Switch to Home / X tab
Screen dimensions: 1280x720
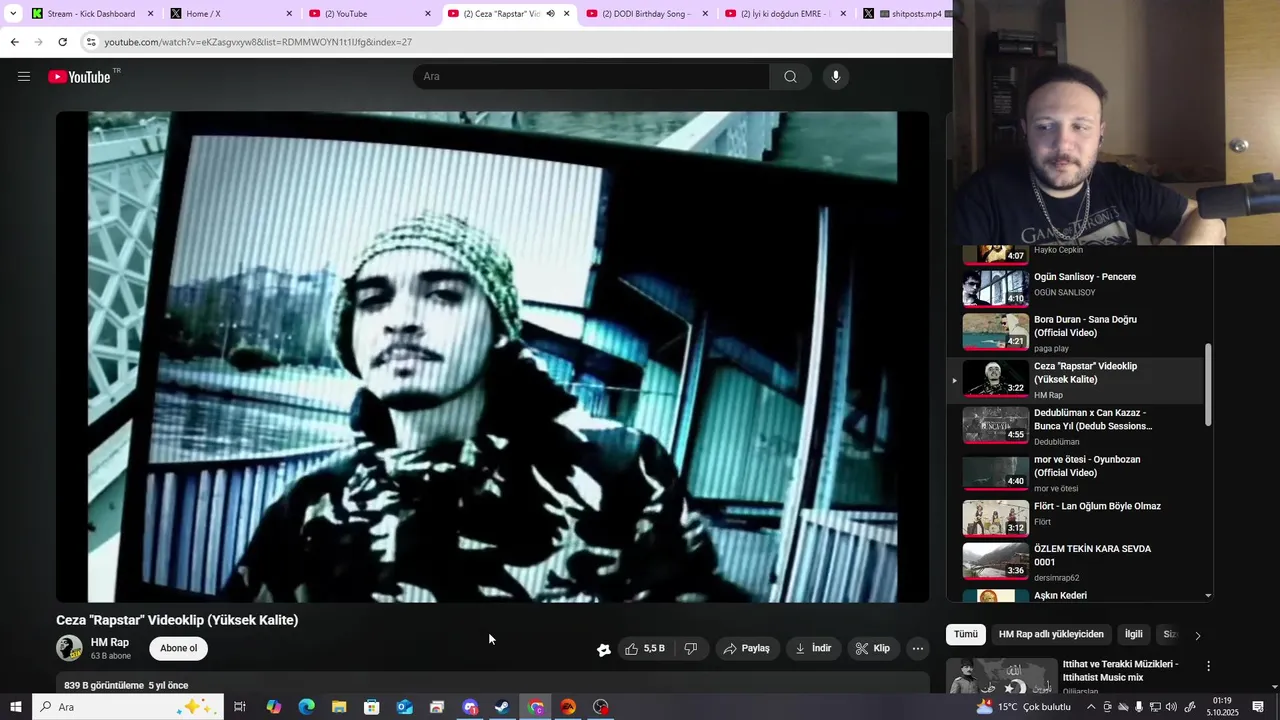pyautogui.click(x=230, y=14)
